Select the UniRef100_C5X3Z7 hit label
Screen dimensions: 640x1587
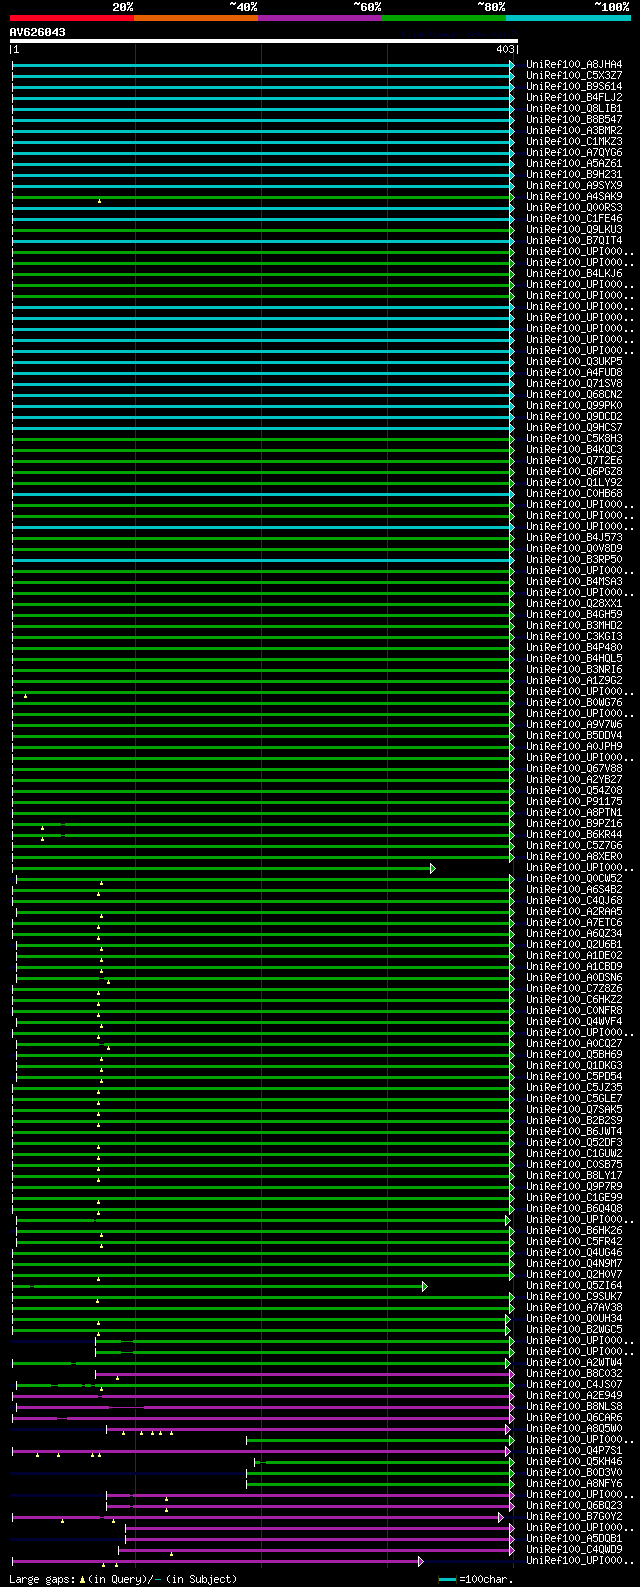click(574, 76)
